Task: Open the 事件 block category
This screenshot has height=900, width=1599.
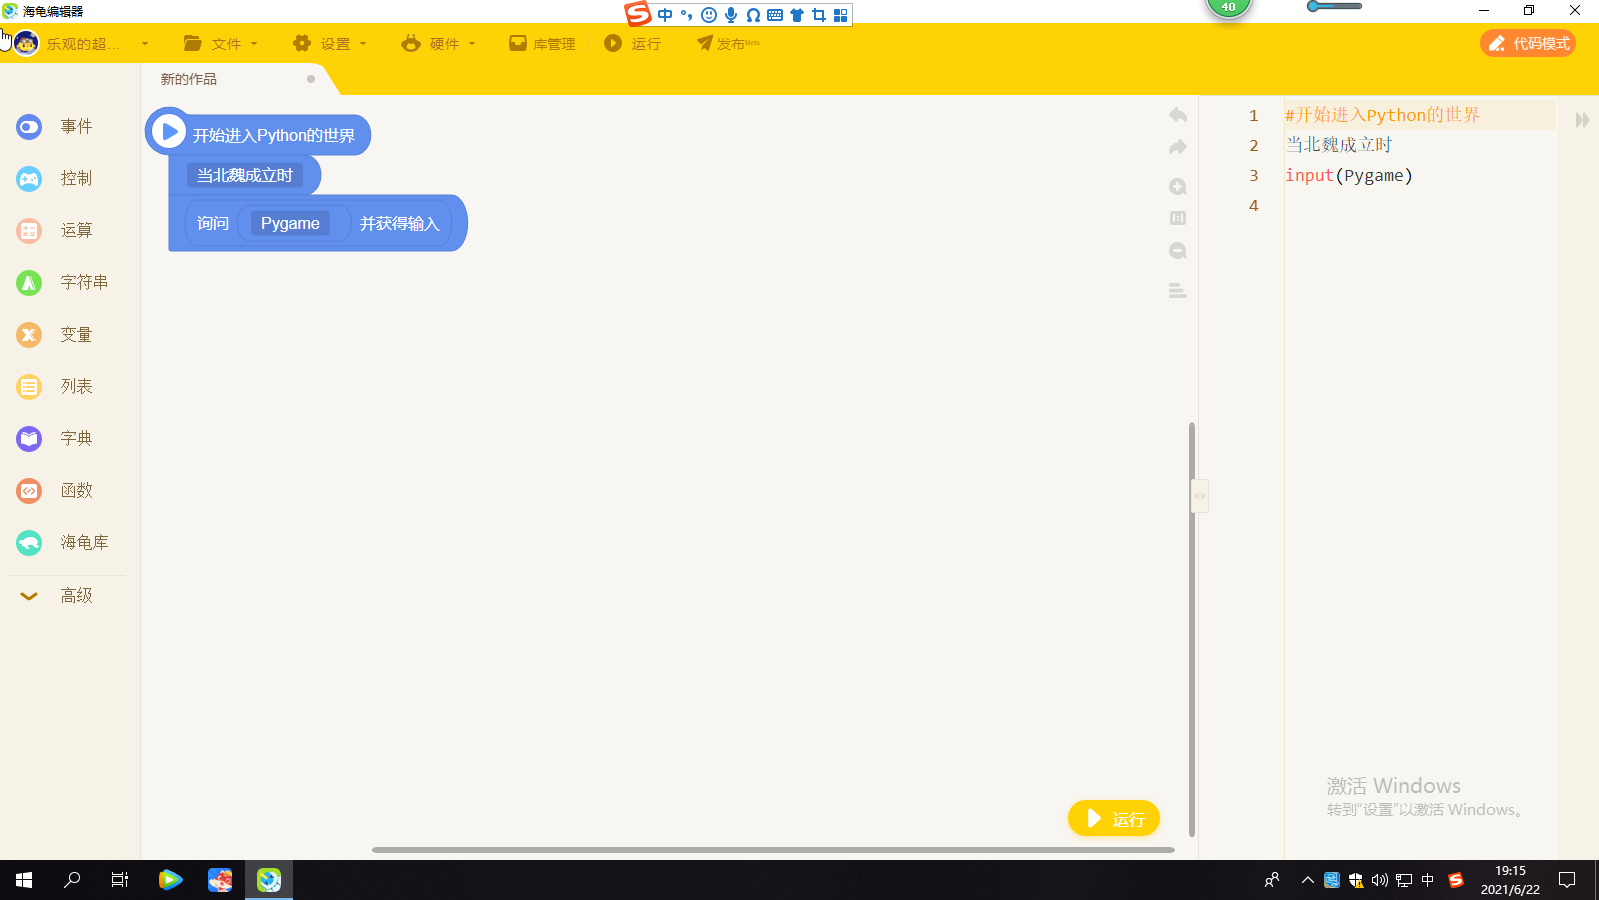Action: point(55,126)
